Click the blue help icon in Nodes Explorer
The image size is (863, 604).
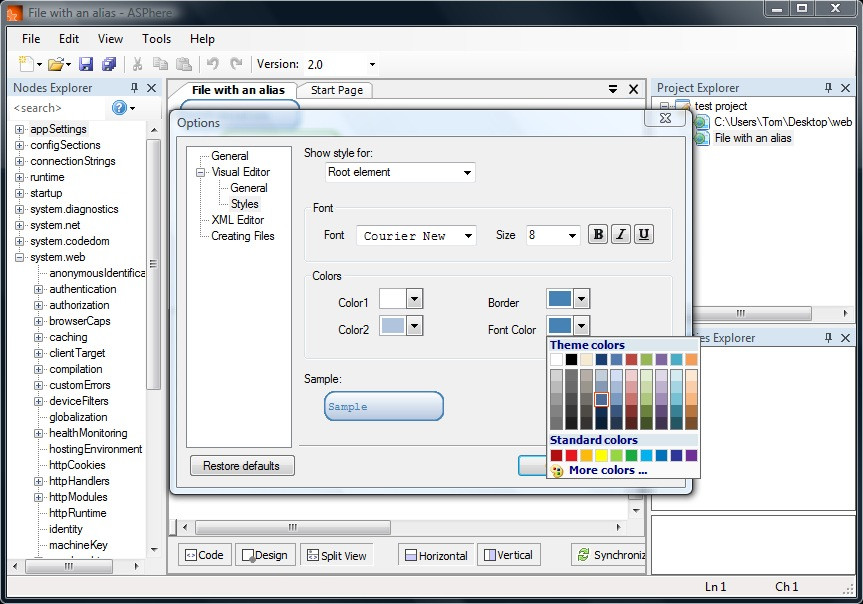pos(119,108)
